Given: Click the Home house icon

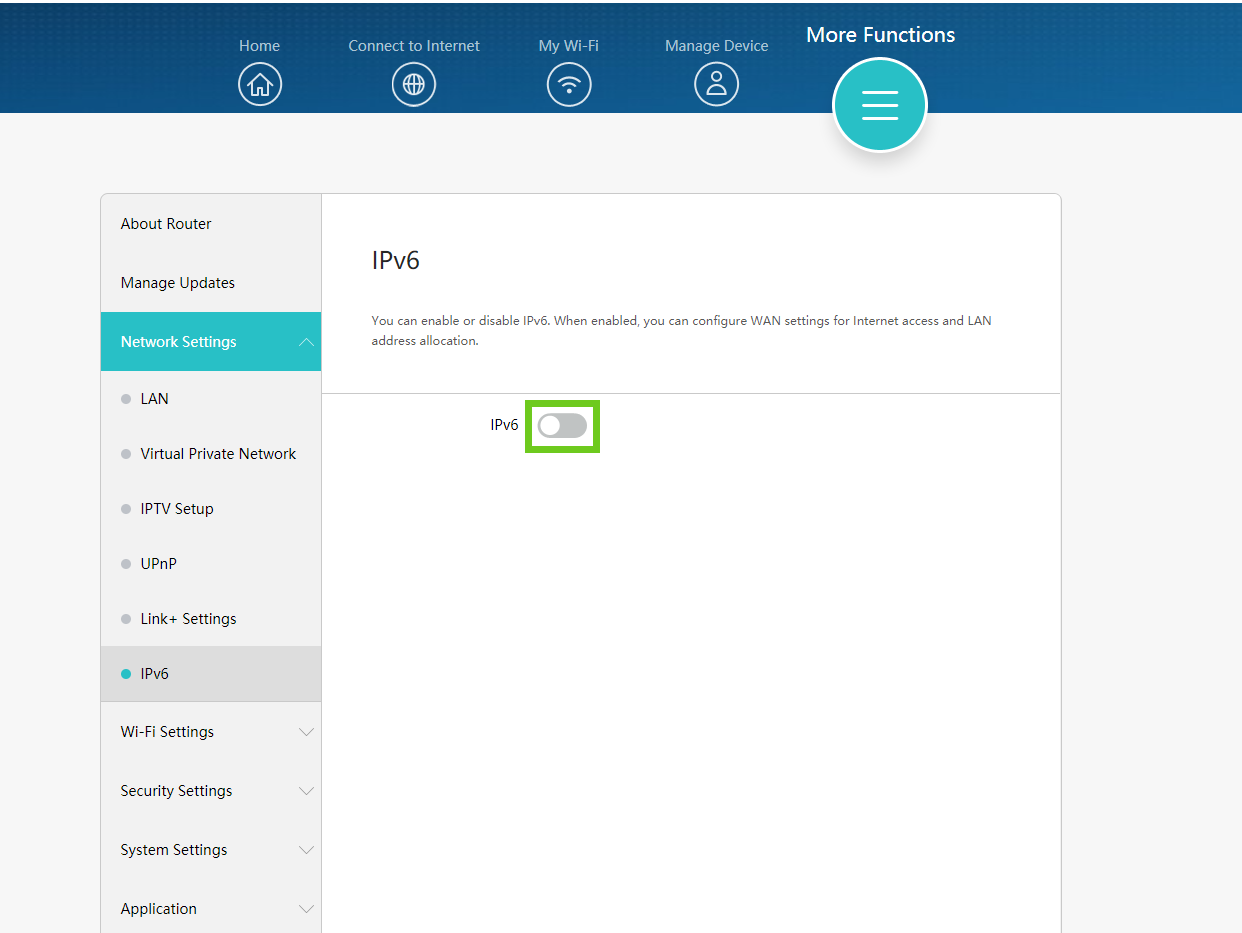Looking at the screenshot, I should click(260, 85).
